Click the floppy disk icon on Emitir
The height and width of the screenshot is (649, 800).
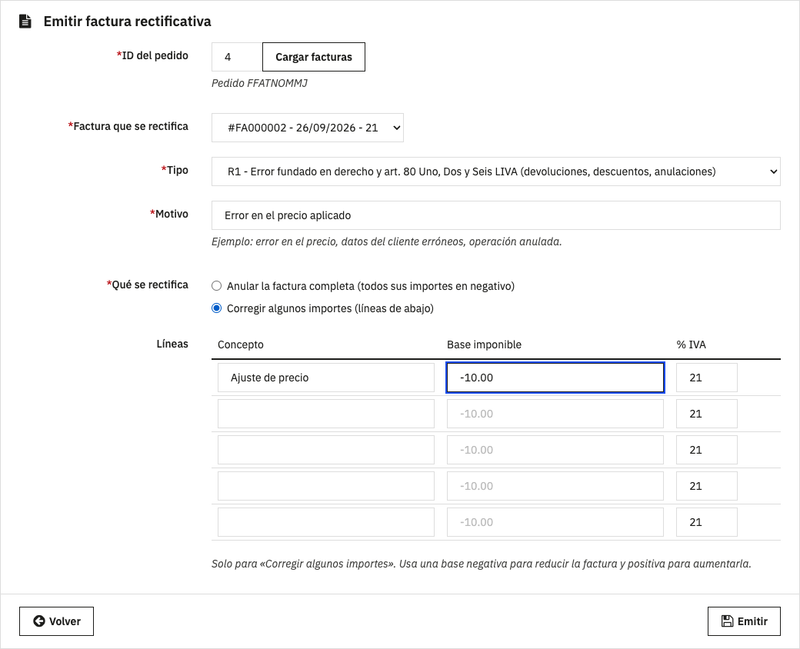click(x=727, y=621)
